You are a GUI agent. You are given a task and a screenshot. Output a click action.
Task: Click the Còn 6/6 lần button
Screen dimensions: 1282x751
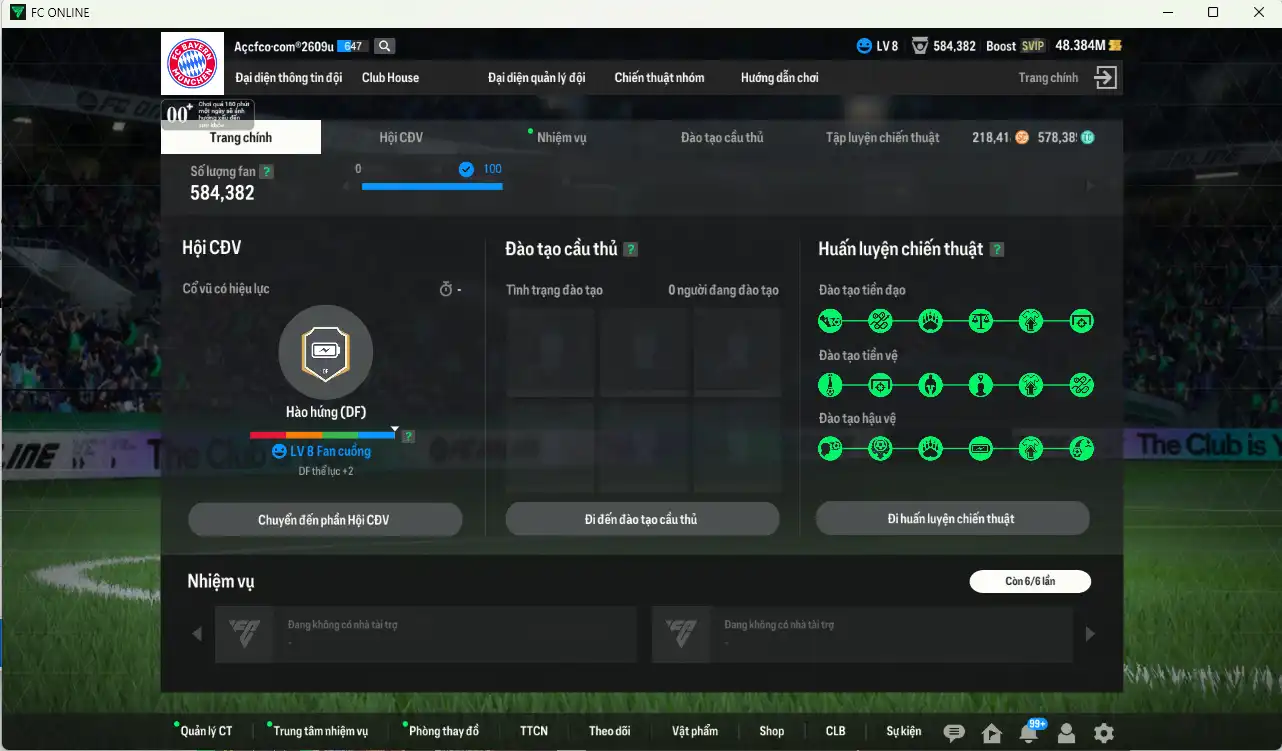[1030, 581]
